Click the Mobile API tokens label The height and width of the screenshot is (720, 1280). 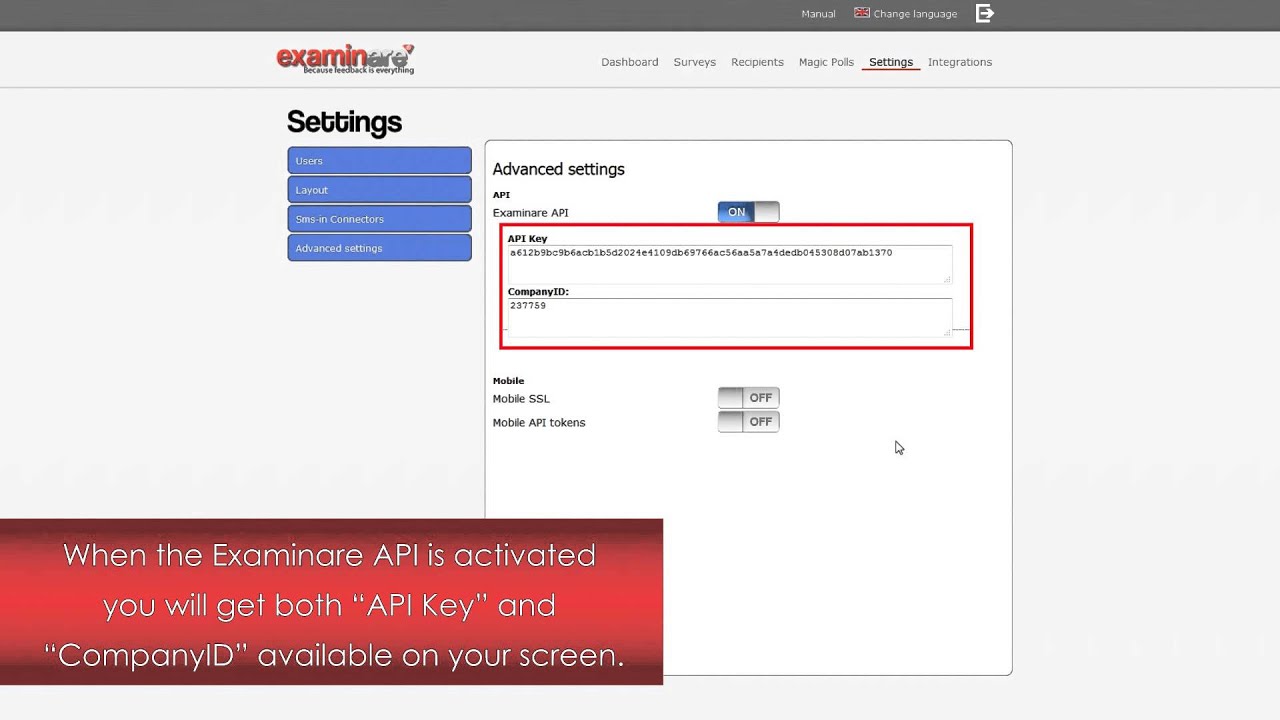[x=539, y=423]
